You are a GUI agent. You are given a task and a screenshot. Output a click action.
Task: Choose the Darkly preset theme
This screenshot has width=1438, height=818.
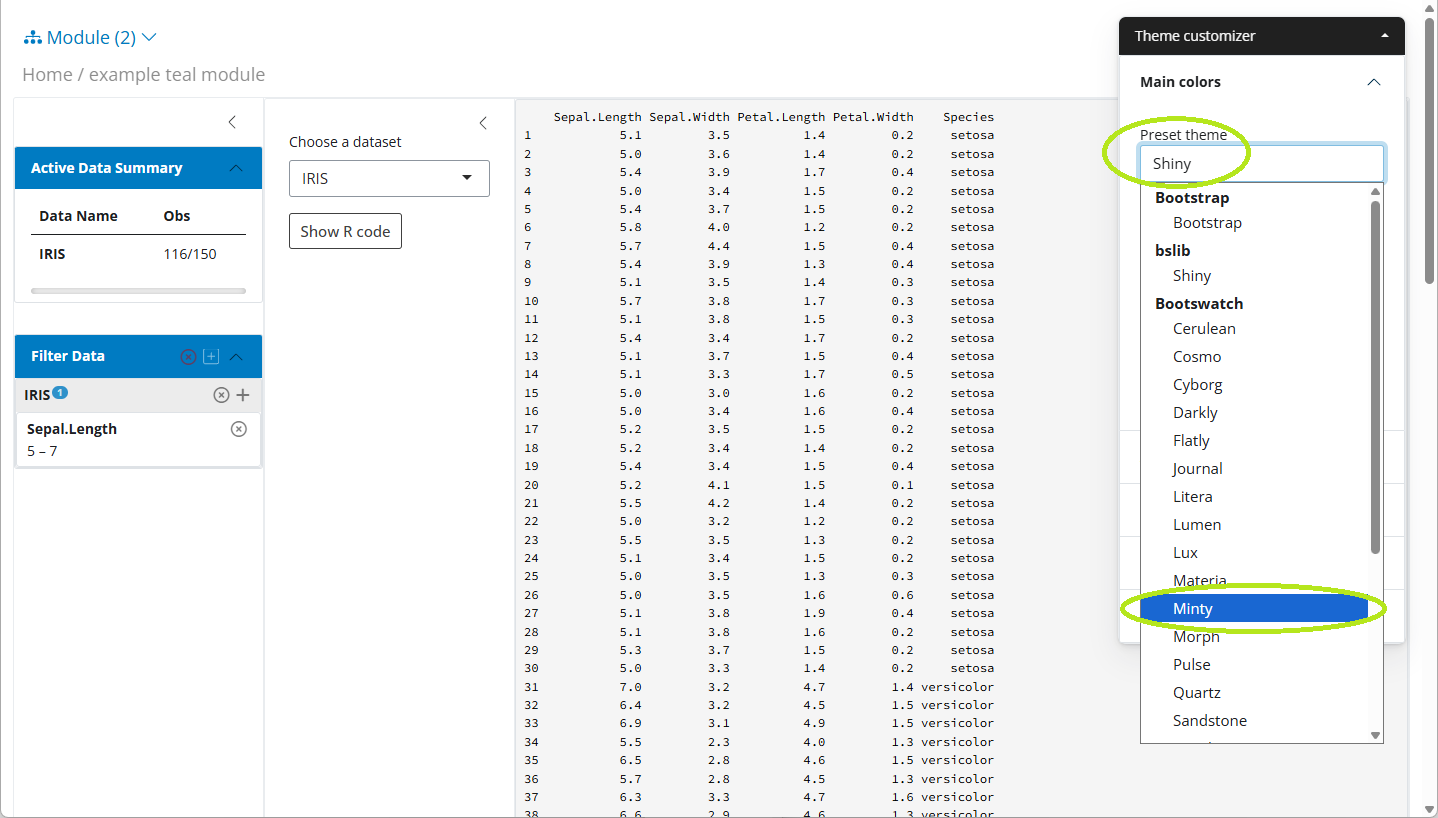[x=1195, y=412]
